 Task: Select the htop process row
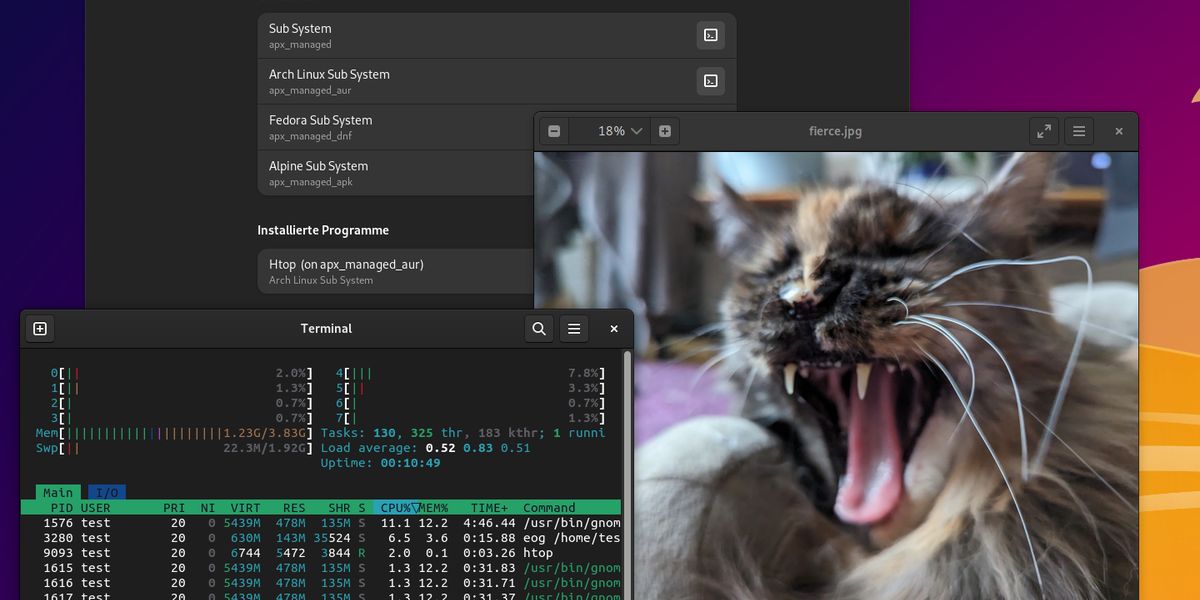tap(300, 552)
